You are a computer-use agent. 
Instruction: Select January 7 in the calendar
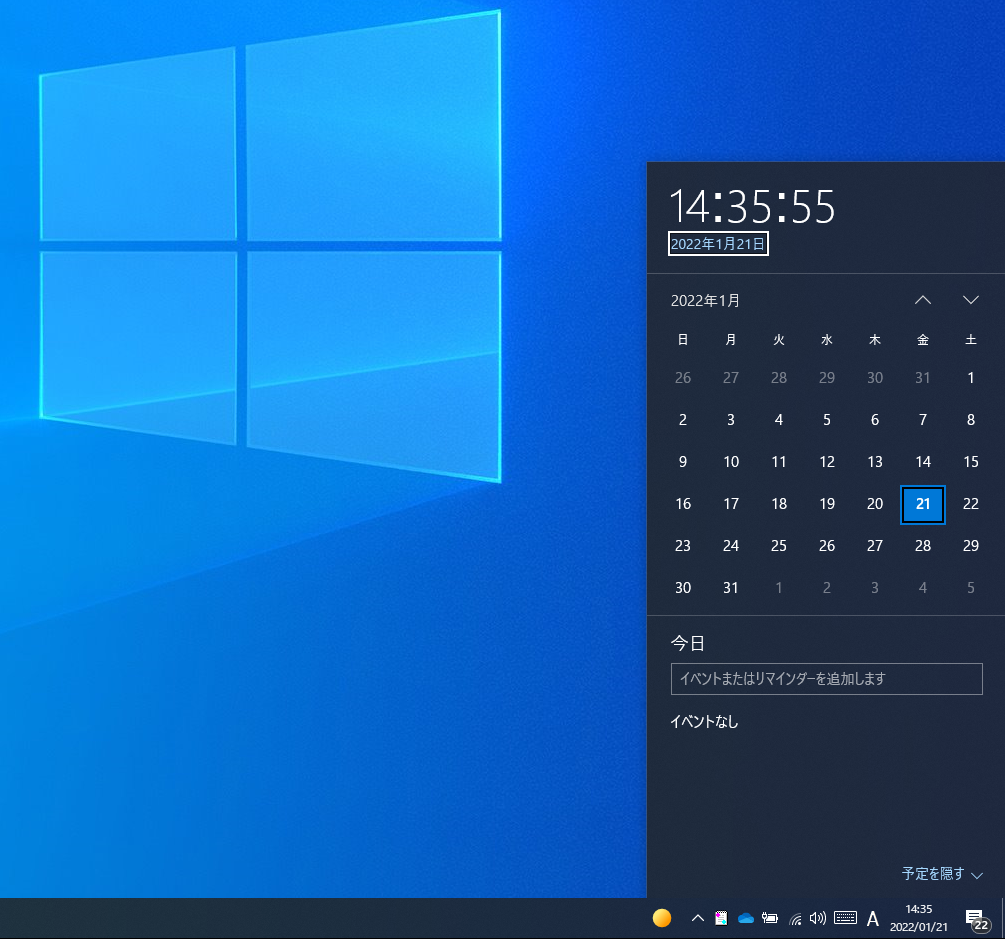click(x=923, y=420)
